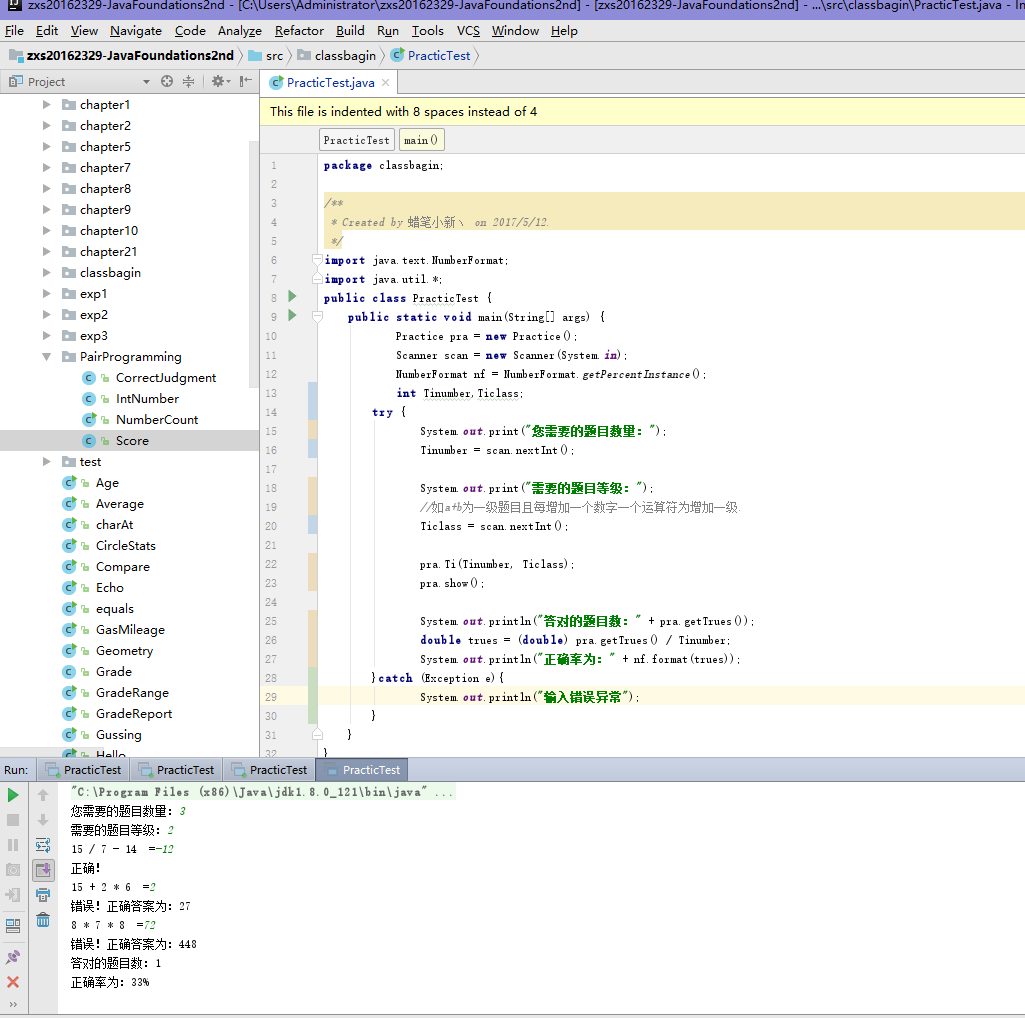This screenshot has width=1025, height=1018.
Task: Switch to first PracticTest run tab
Action: [84, 770]
